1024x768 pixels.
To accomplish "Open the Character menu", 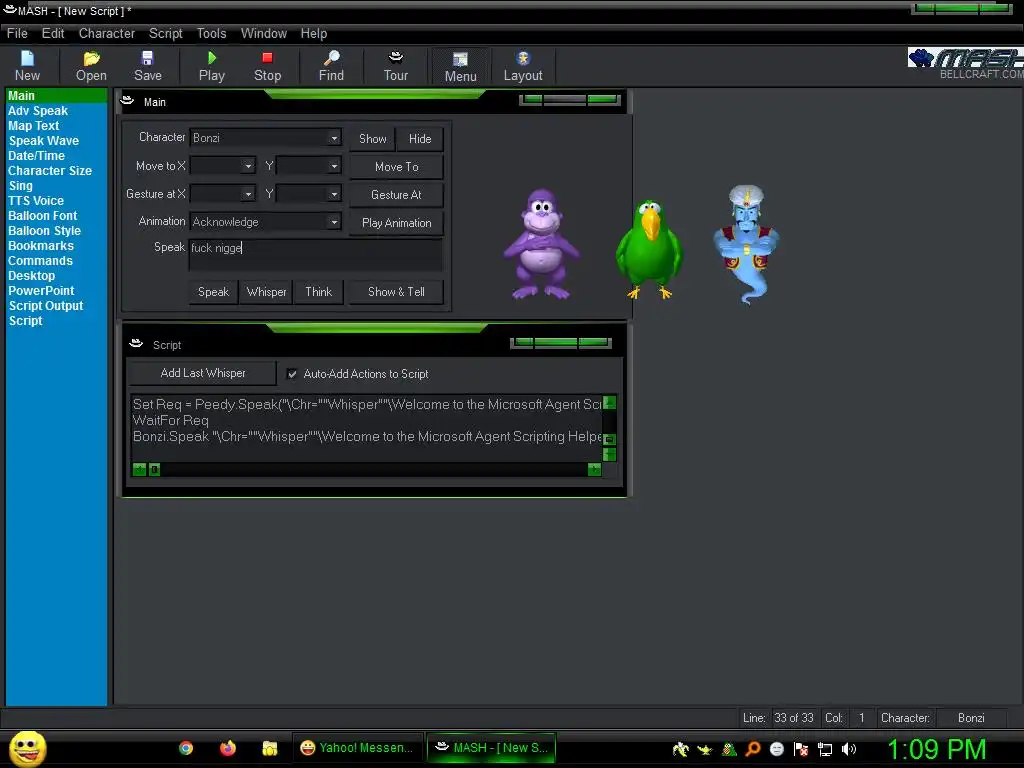I will (x=106, y=33).
